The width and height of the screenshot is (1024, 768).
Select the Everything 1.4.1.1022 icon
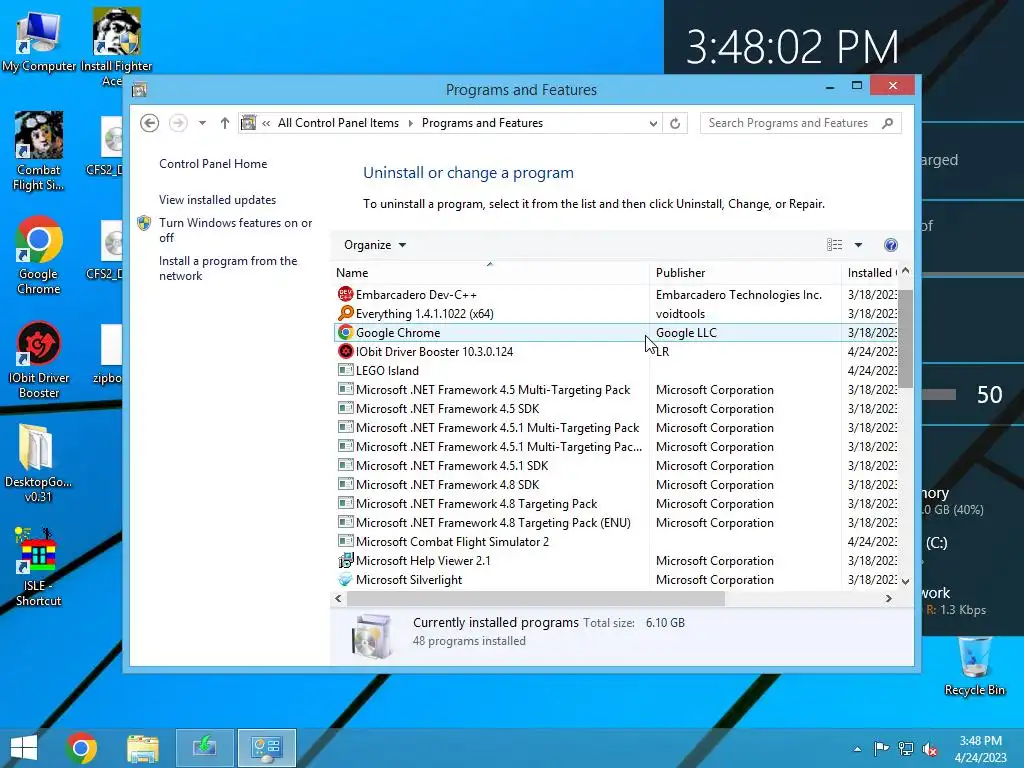[x=345, y=313]
